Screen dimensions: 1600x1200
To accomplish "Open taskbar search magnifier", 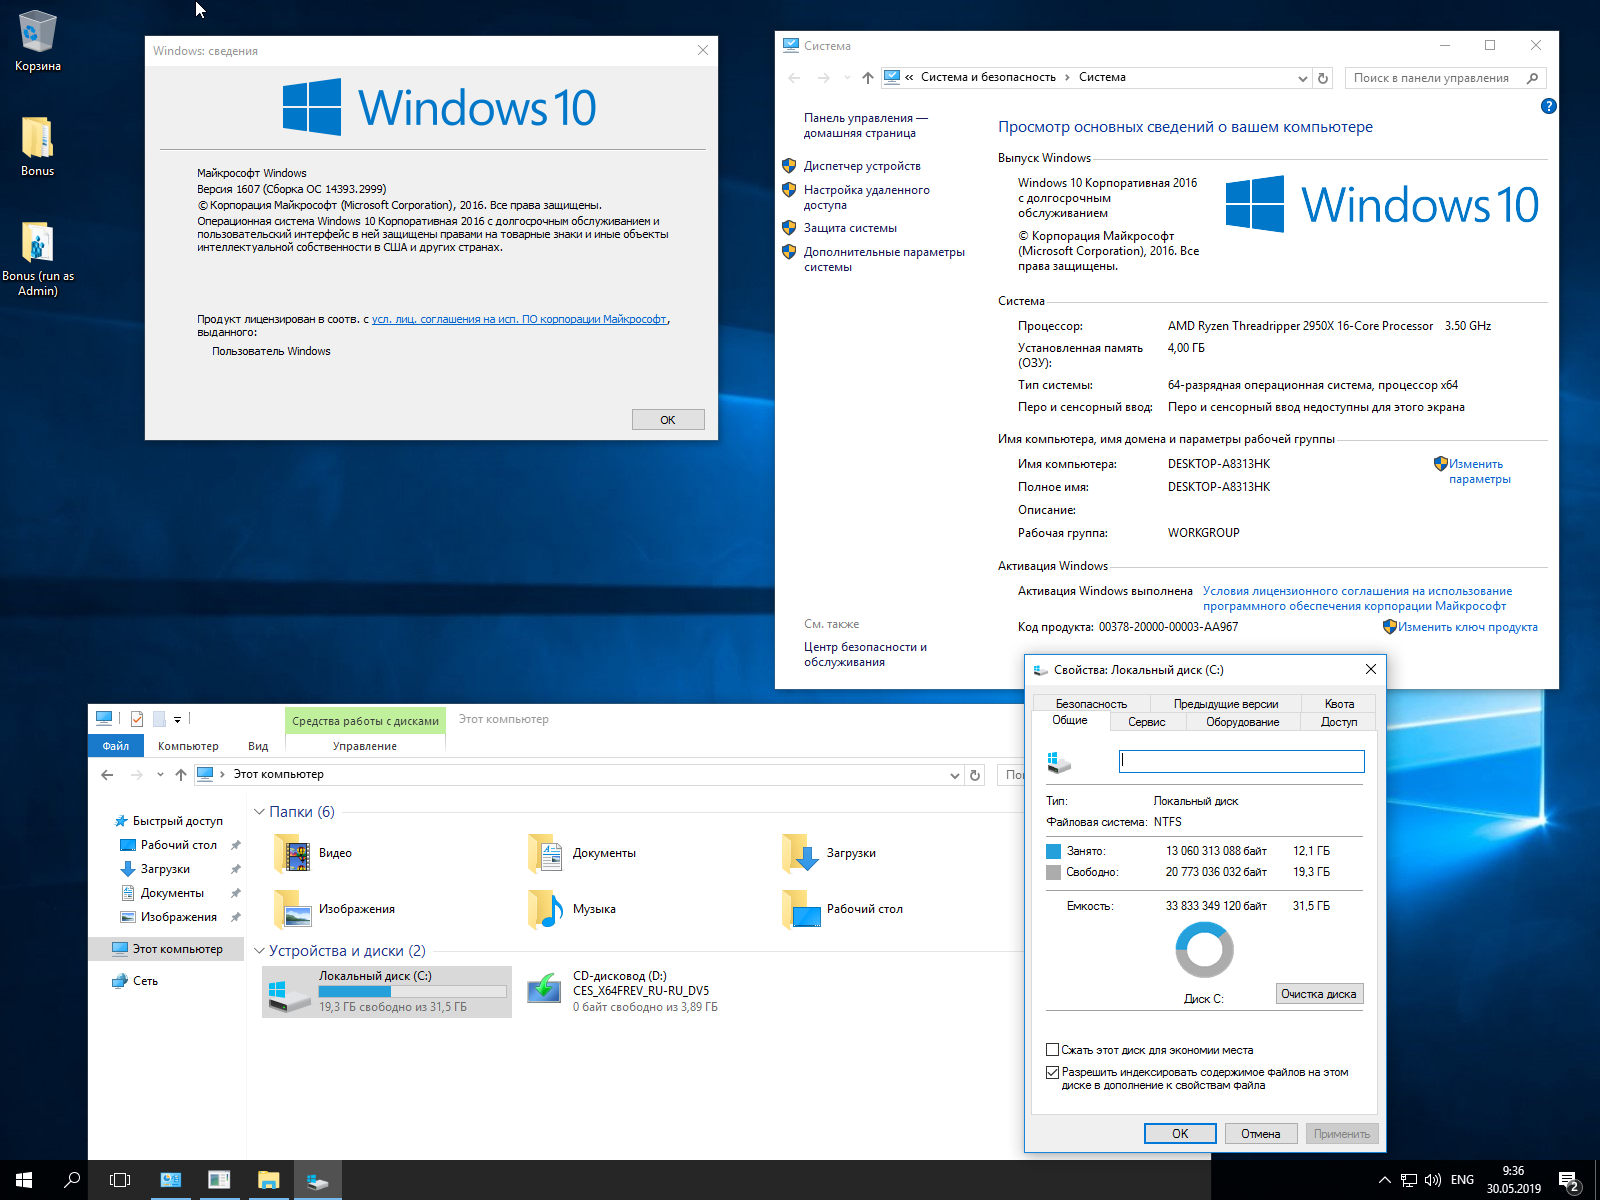I will (72, 1180).
